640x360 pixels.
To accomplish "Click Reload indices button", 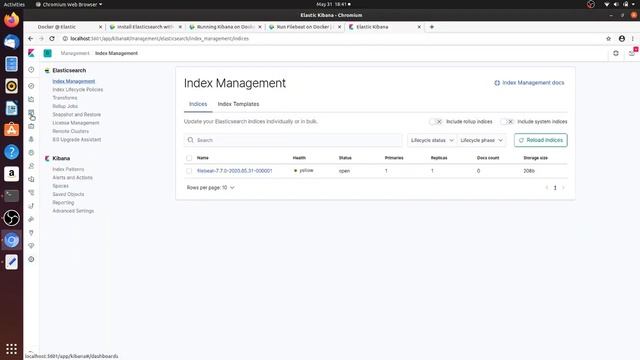I will coord(540,140).
